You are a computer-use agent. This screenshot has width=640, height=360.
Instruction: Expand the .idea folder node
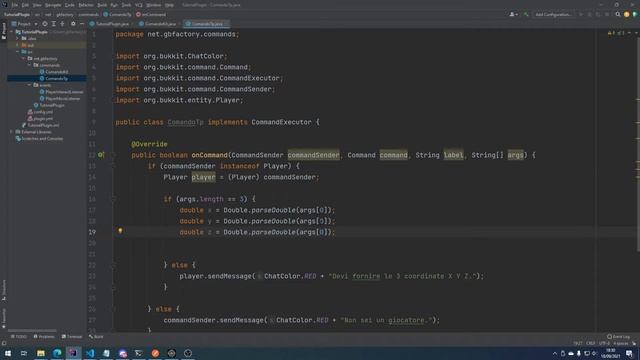pyautogui.click(x=18, y=38)
